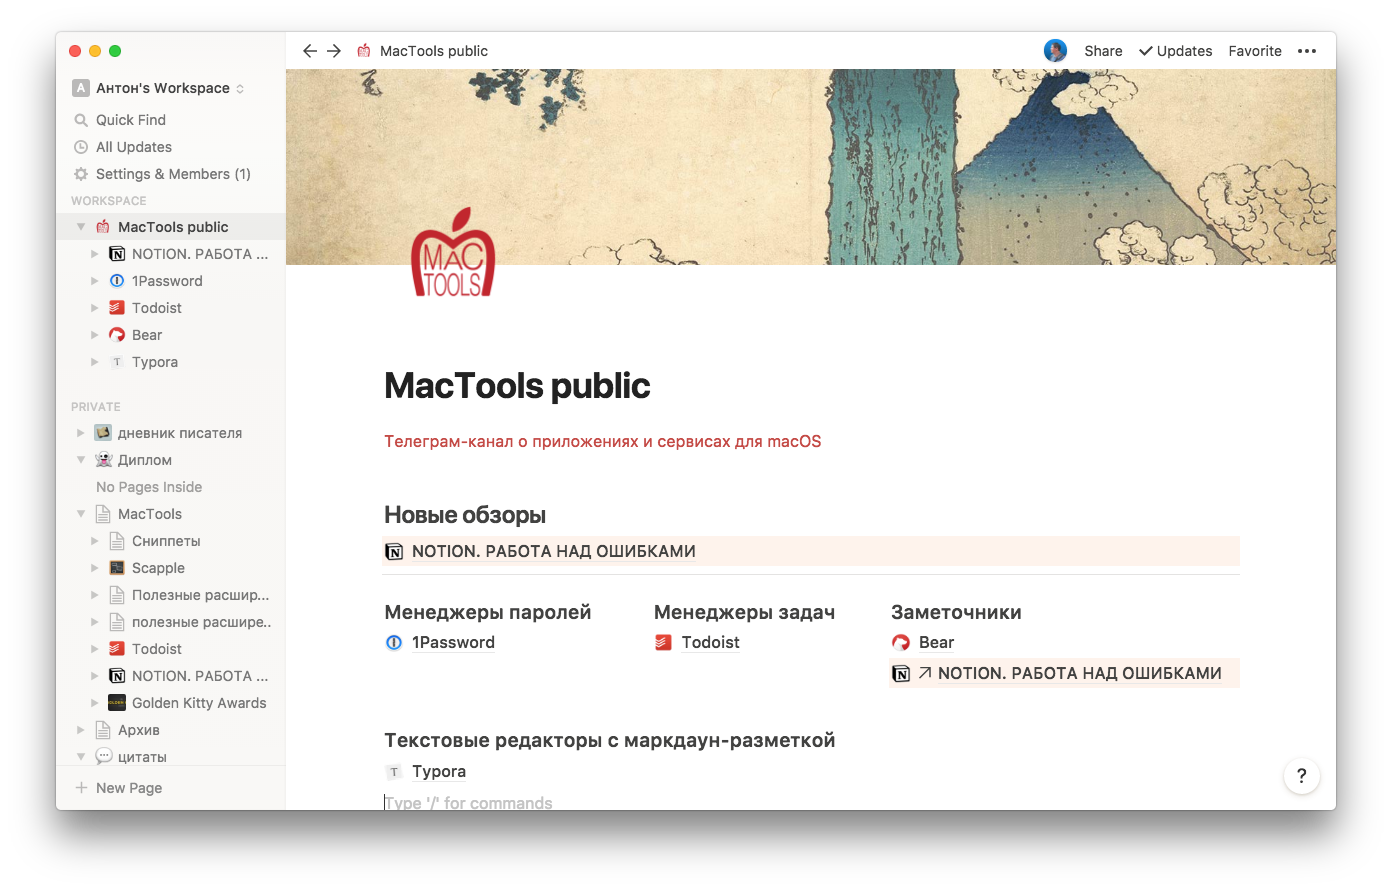
Task: Click the 1Password icon in page content
Action: [394, 642]
